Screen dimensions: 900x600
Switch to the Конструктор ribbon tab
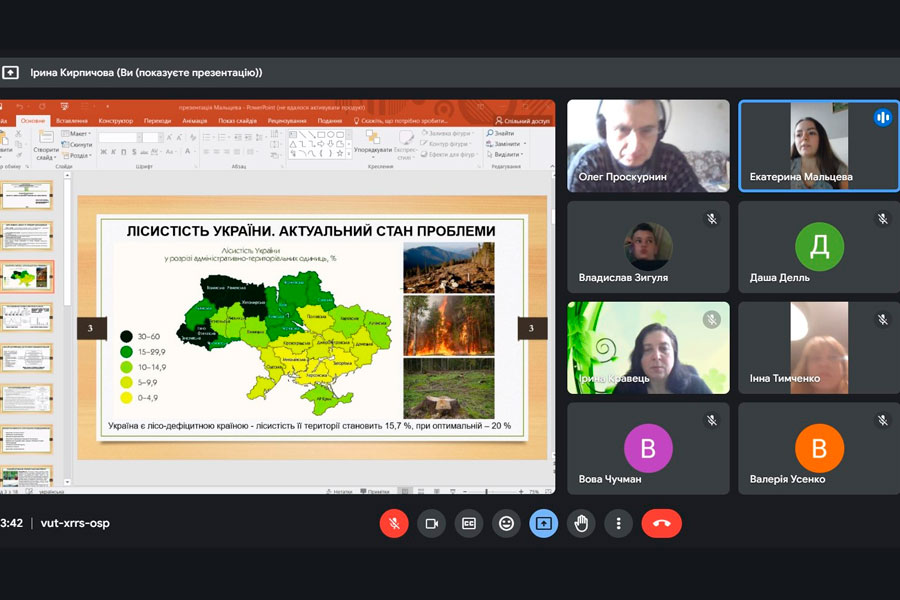[115, 121]
